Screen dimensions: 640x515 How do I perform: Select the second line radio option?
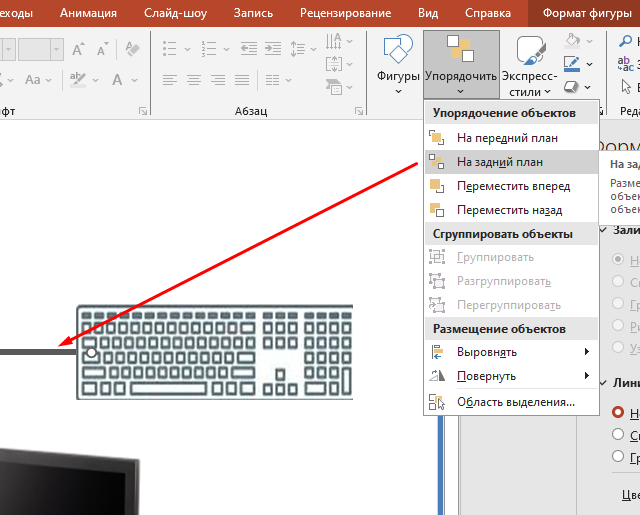pyautogui.click(x=618, y=434)
